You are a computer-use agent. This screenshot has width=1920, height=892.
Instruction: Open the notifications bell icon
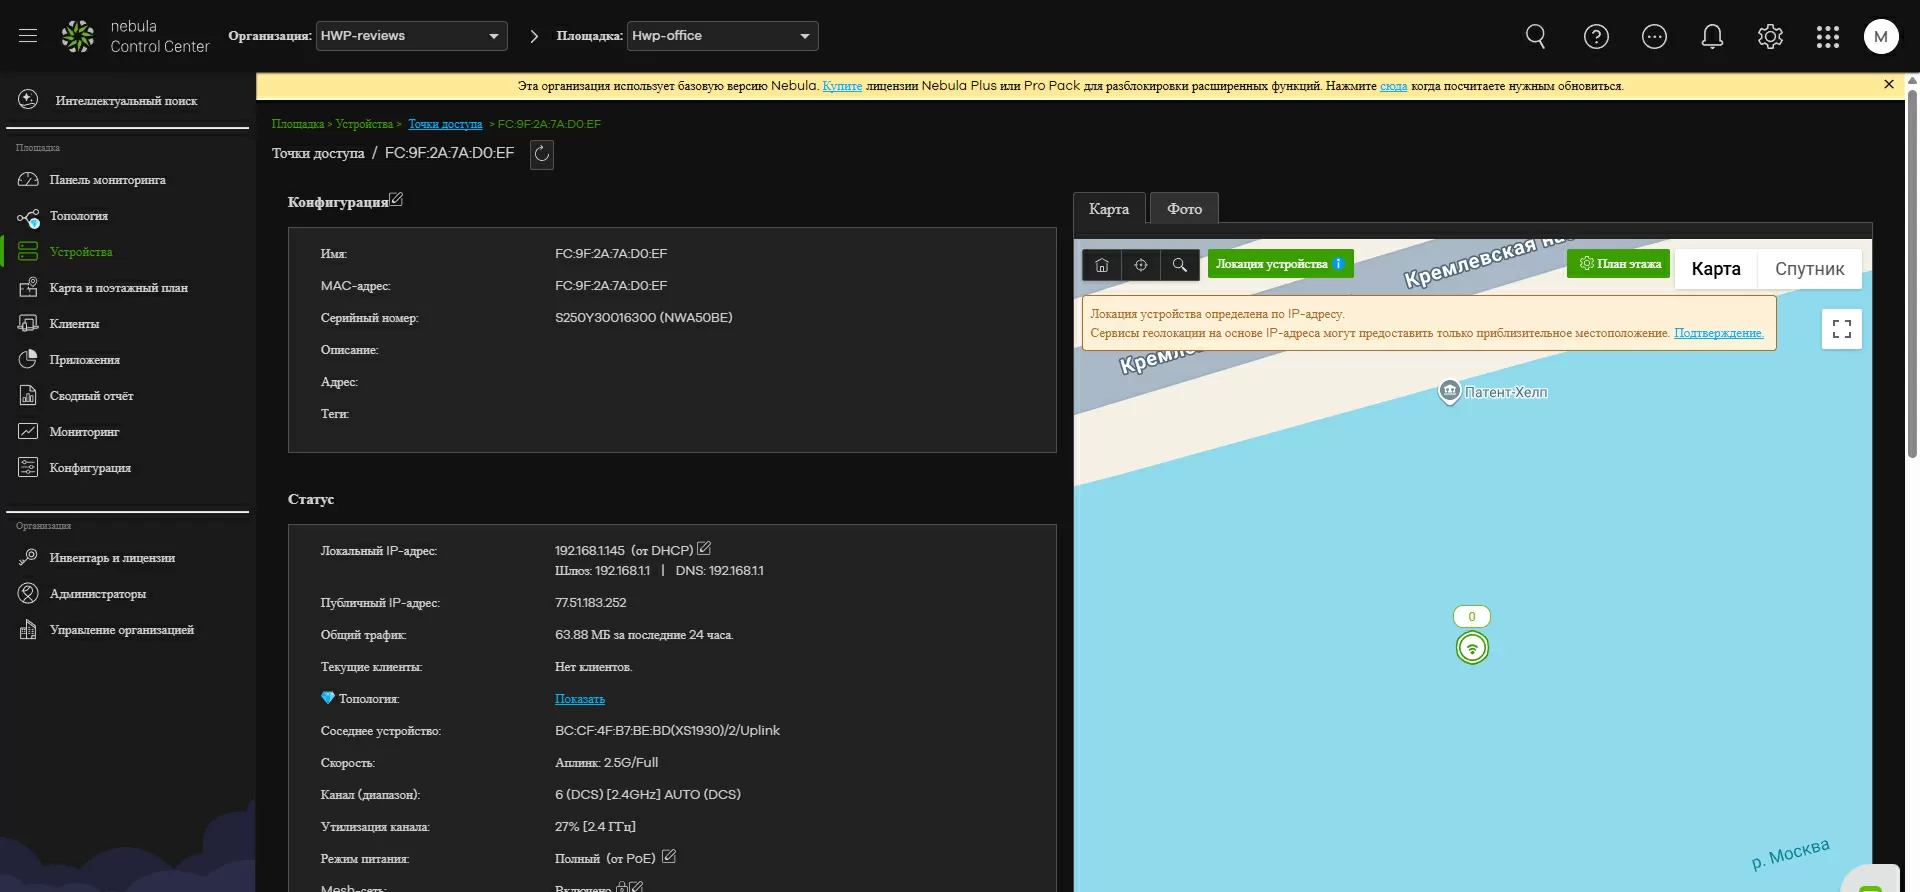1712,37
